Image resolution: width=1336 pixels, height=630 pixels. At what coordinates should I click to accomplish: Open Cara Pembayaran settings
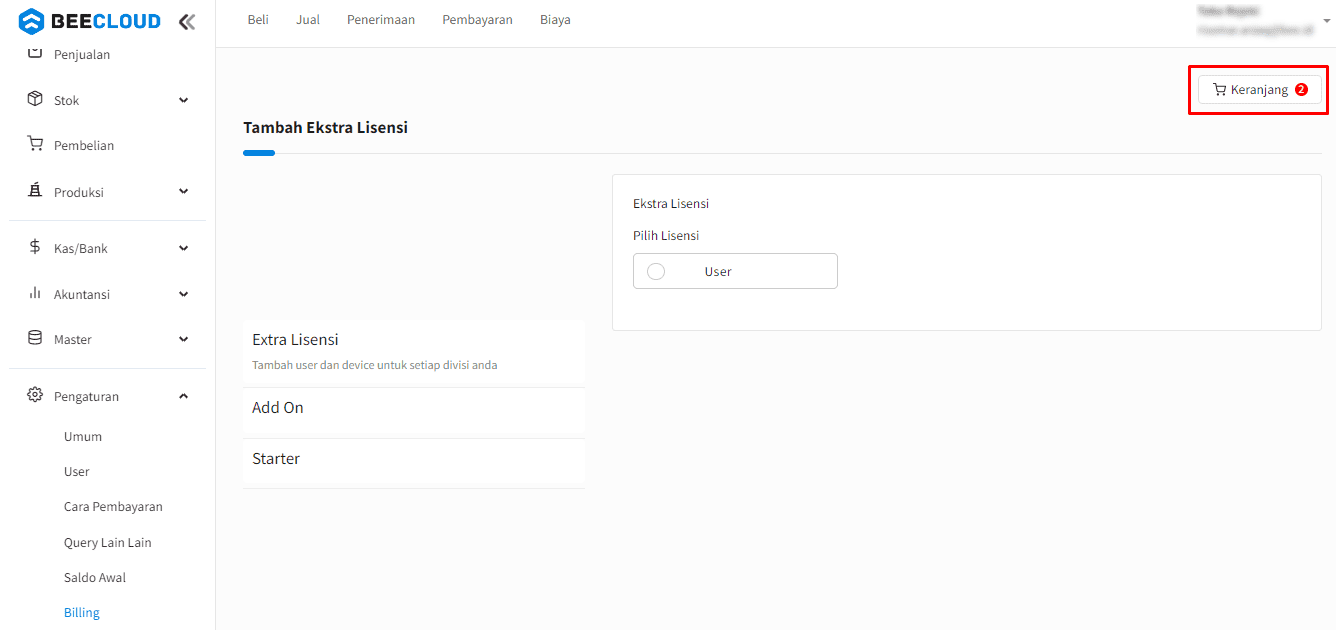(113, 507)
